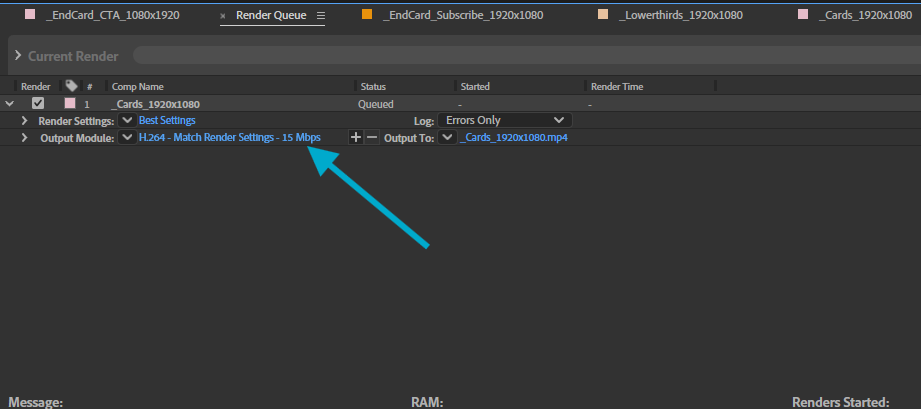Viewport: 921px width, 409px height.
Task: Expand the Output Module row
Action: point(24,138)
